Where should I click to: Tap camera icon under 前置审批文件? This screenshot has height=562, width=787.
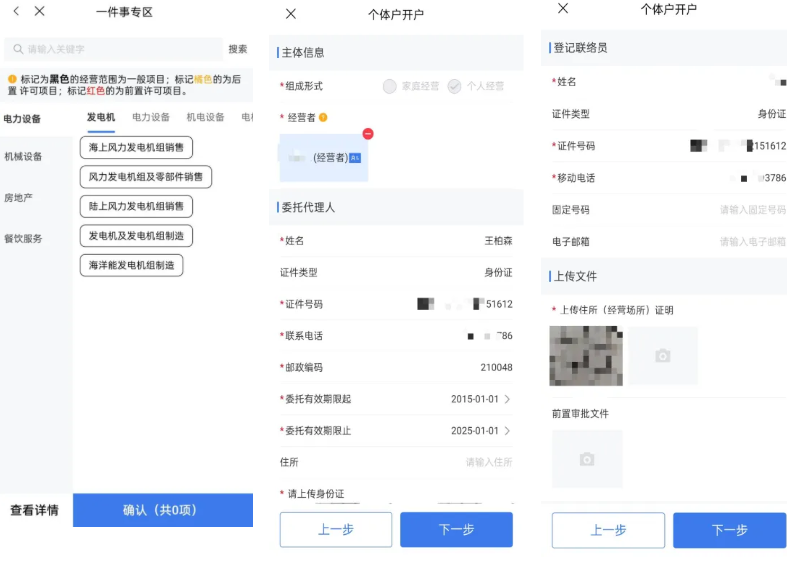587,459
